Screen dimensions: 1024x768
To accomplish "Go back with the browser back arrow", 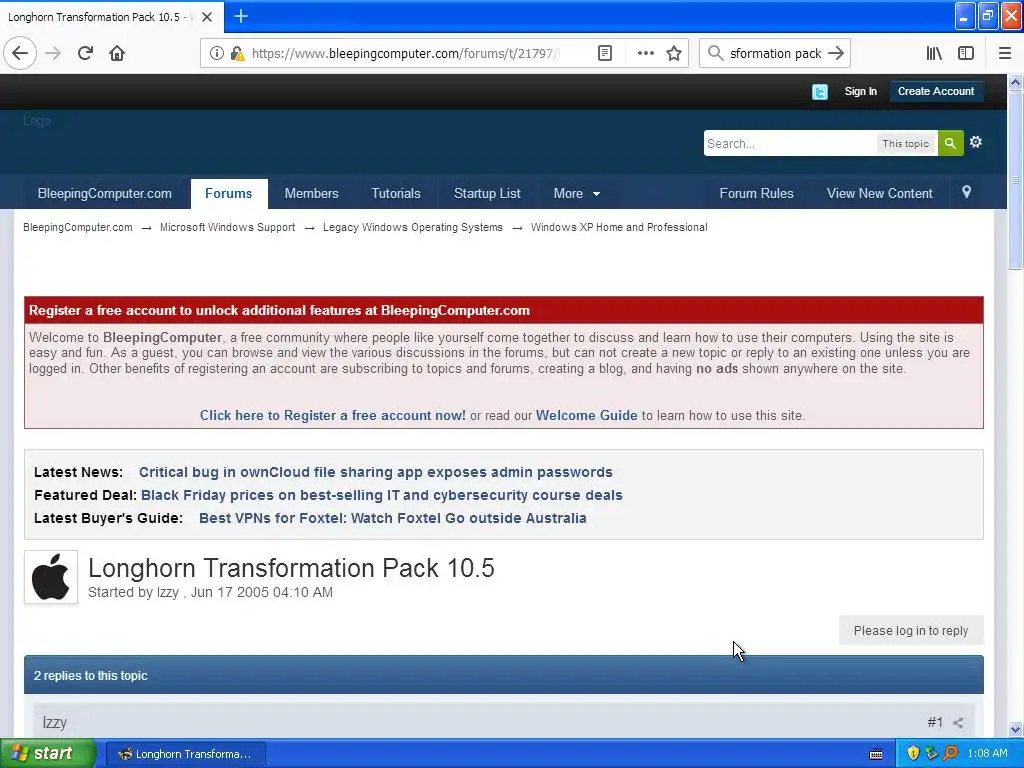I will [x=20, y=53].
